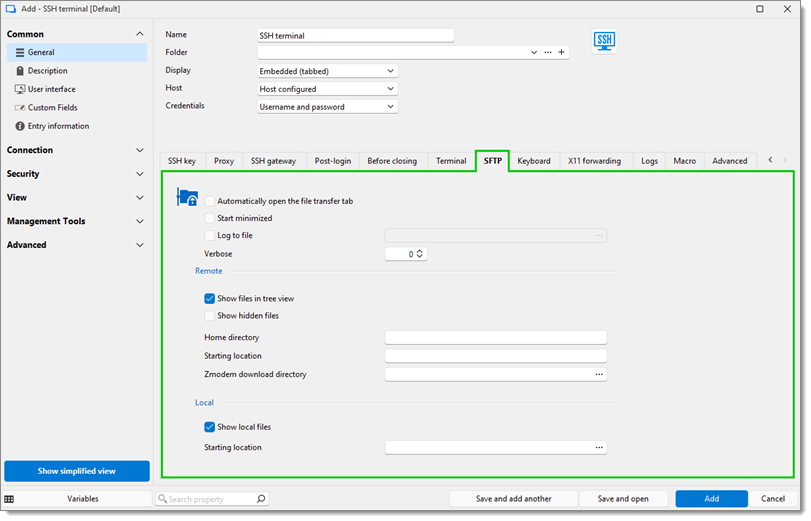Click the Custom Fields icon

click(x=20, y=108)
